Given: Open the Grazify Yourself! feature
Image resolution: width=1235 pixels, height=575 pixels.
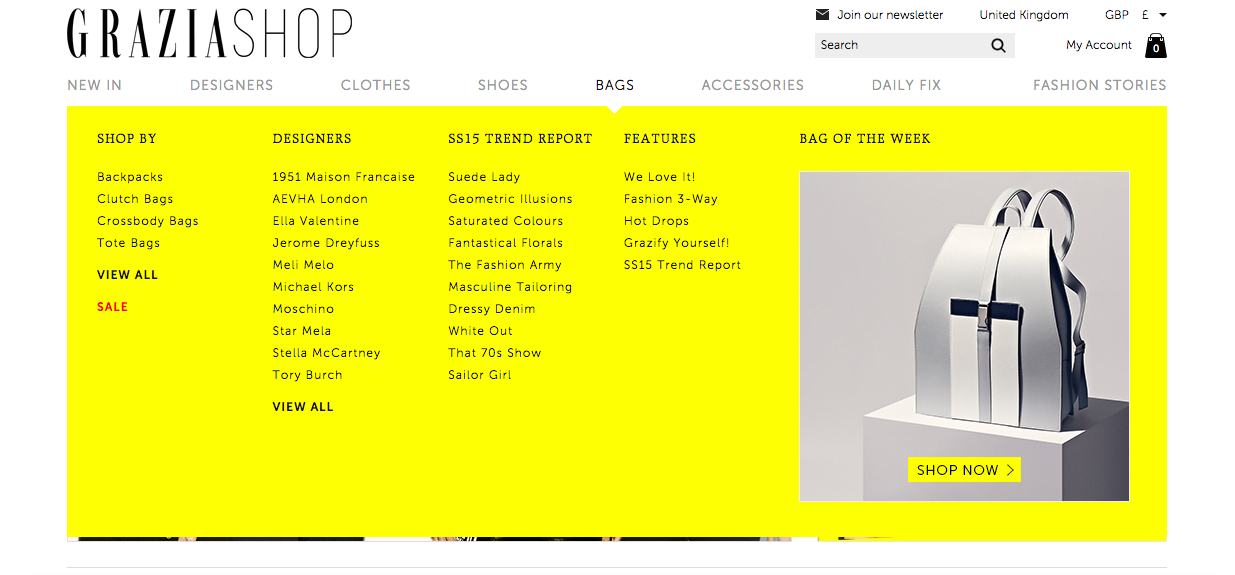Looking at the screenshot, I should click(676, 243).
